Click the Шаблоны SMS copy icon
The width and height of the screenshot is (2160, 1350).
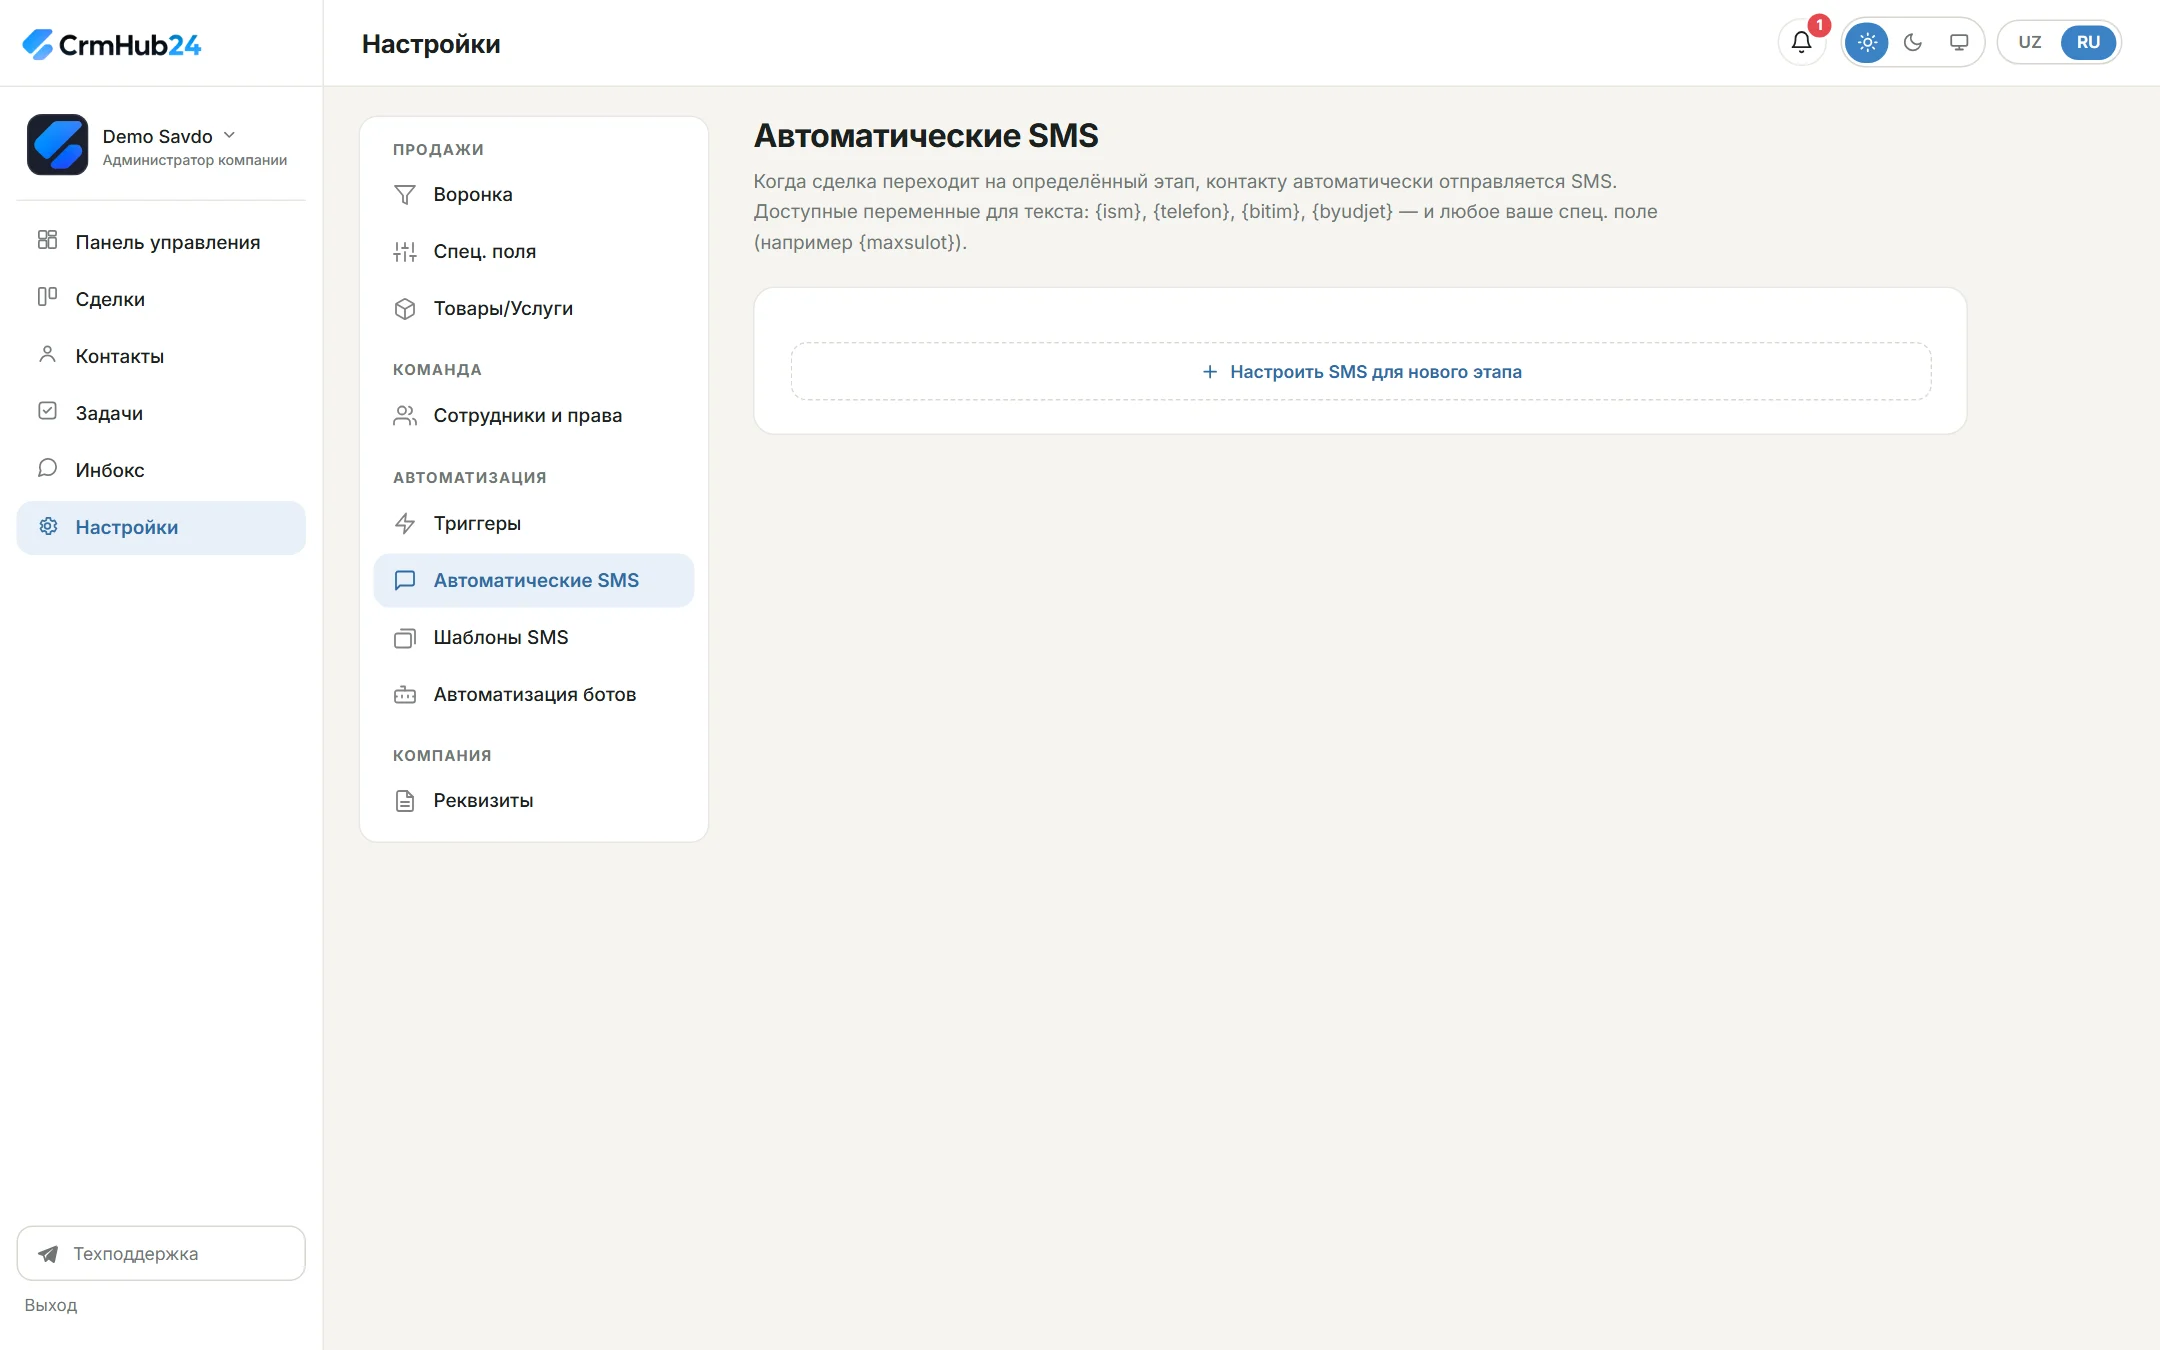pos(405,638)
